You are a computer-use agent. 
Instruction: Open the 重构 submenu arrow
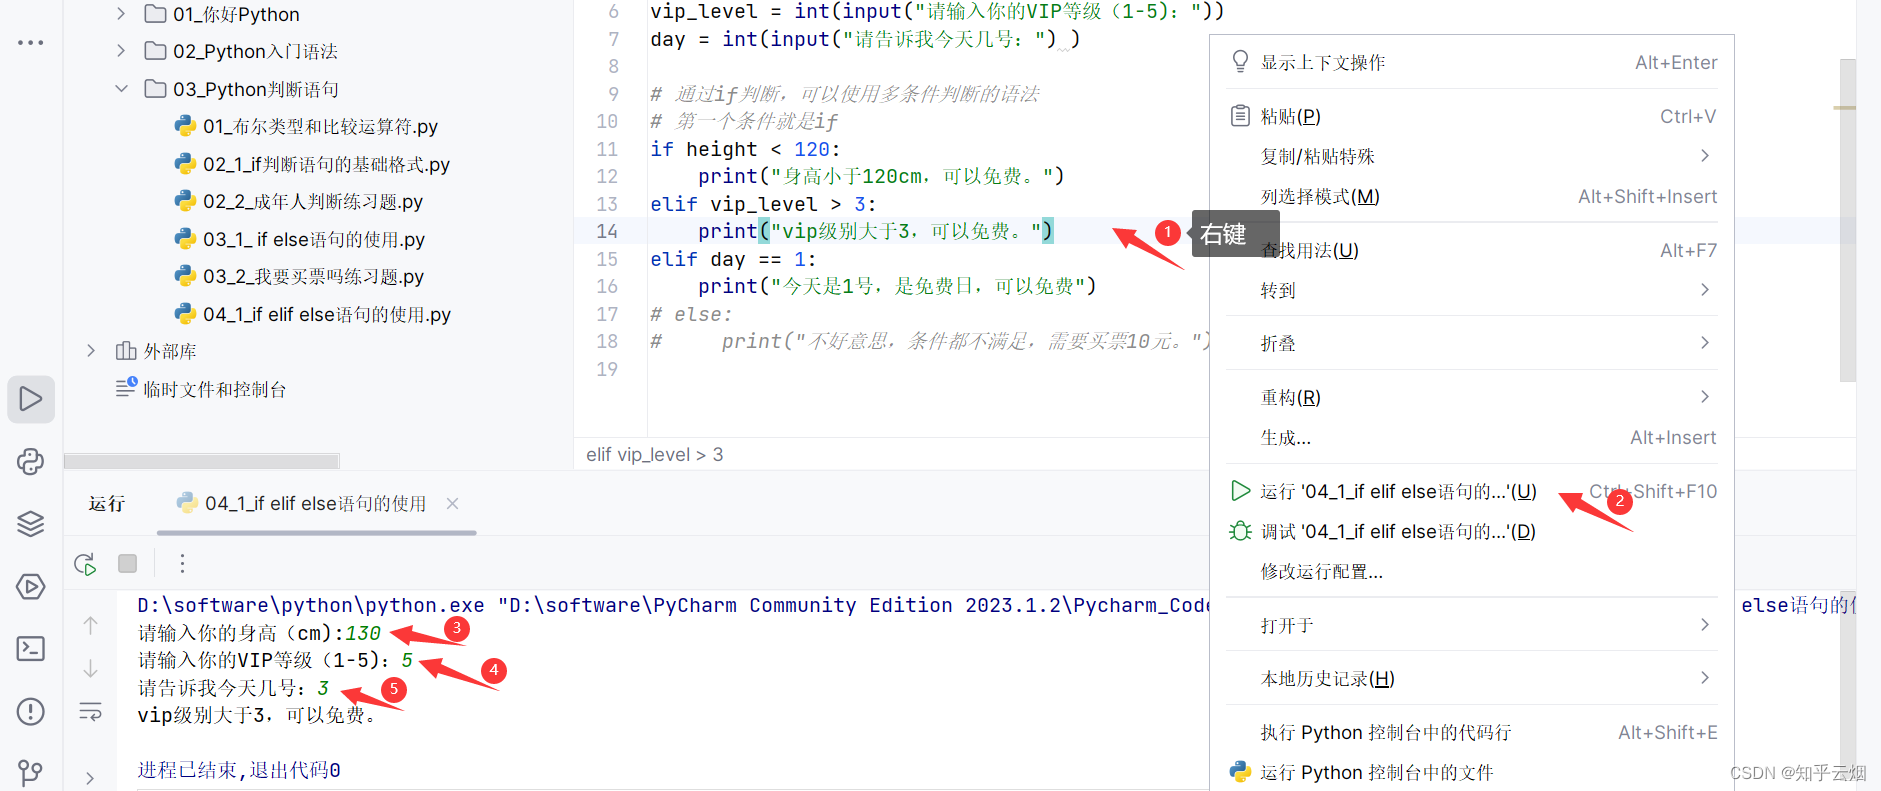1705,397
